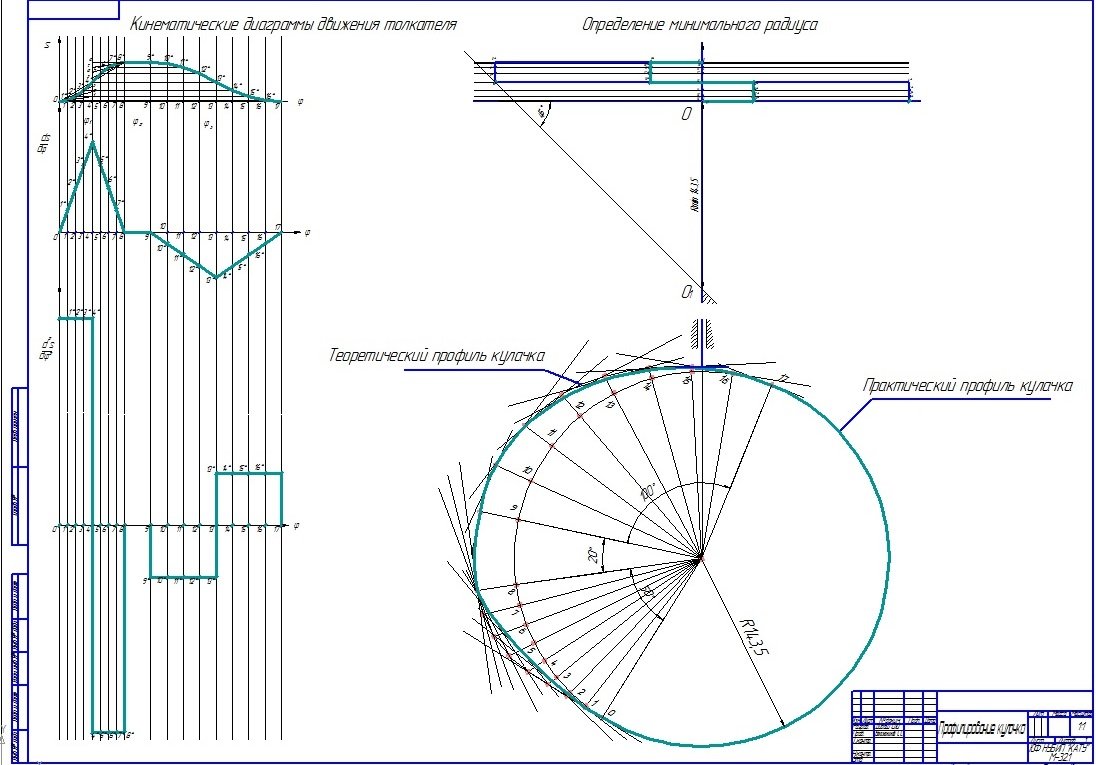Select the ray number 0 near cam bottom
Viewport: 1096px width, 765px height.
tap(611, 712)
